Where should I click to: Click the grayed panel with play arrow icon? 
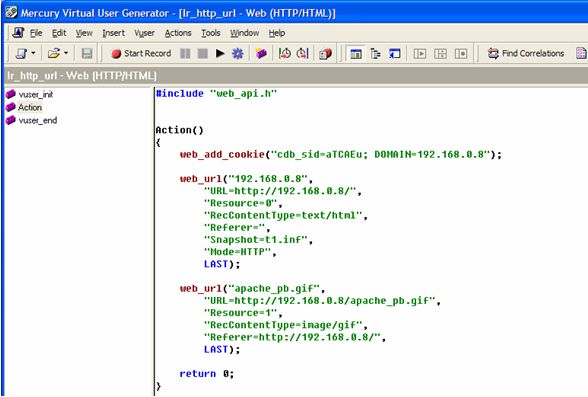420,54
